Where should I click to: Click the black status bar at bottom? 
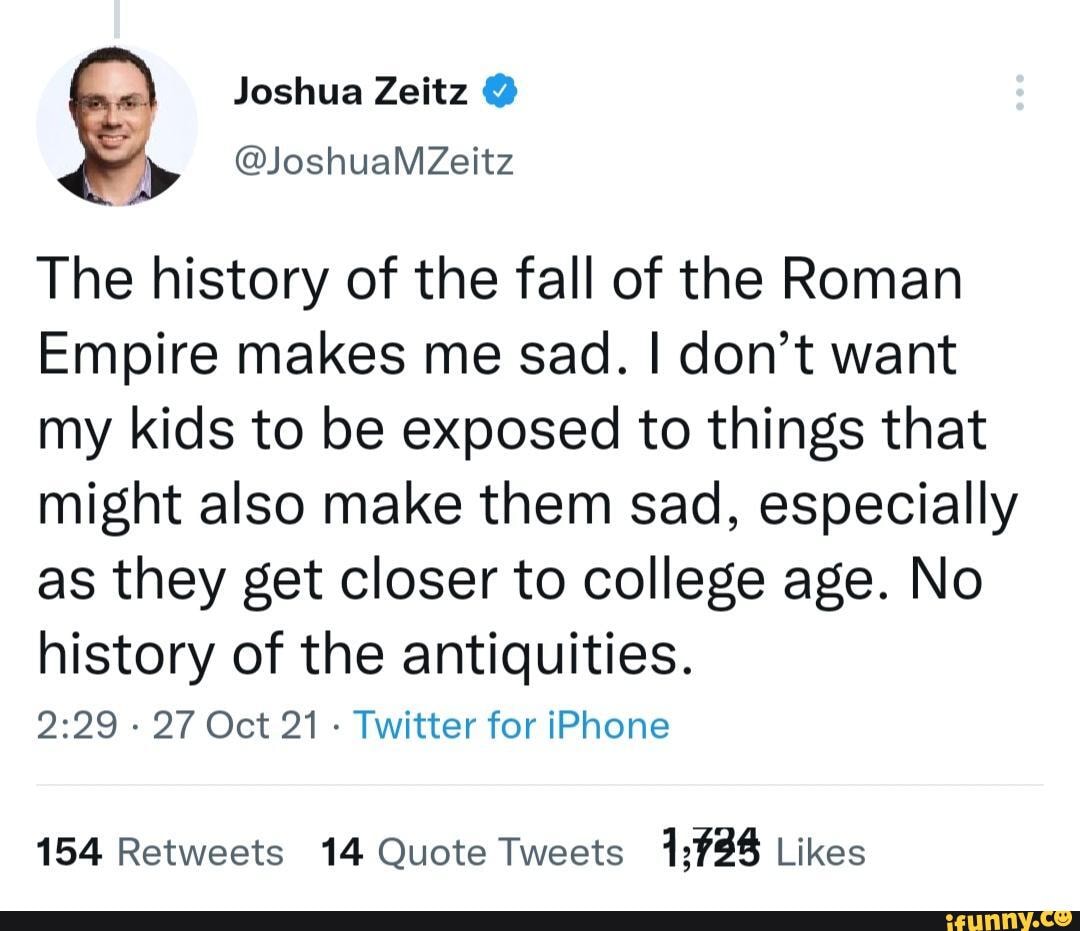[540, 918]
